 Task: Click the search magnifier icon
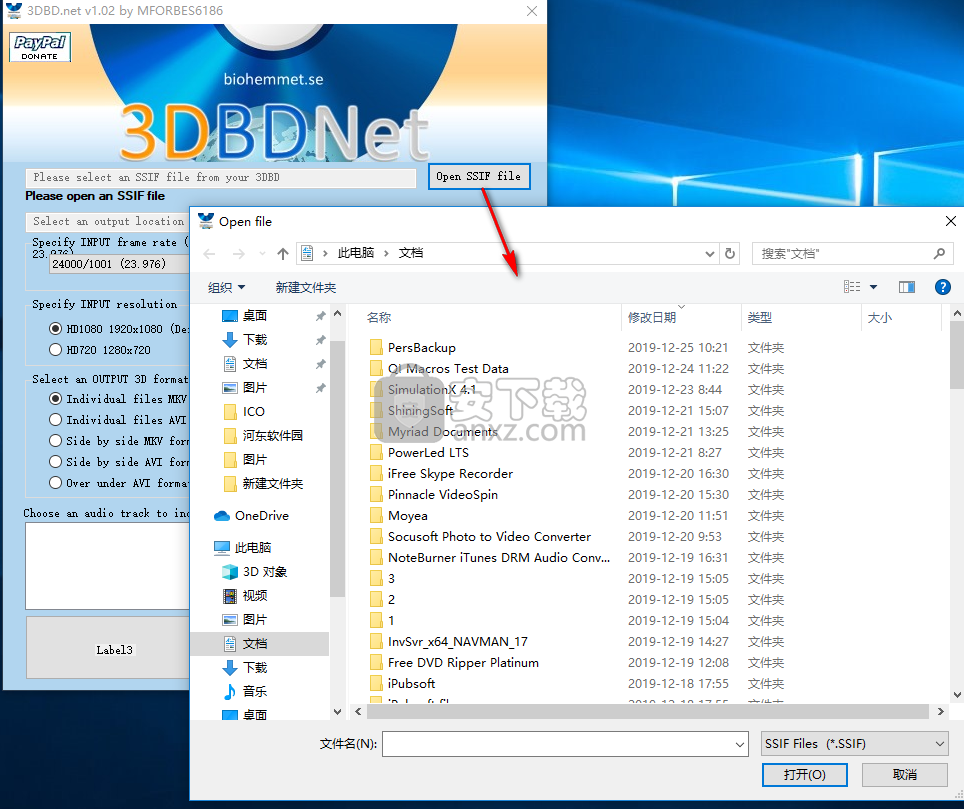939,253
